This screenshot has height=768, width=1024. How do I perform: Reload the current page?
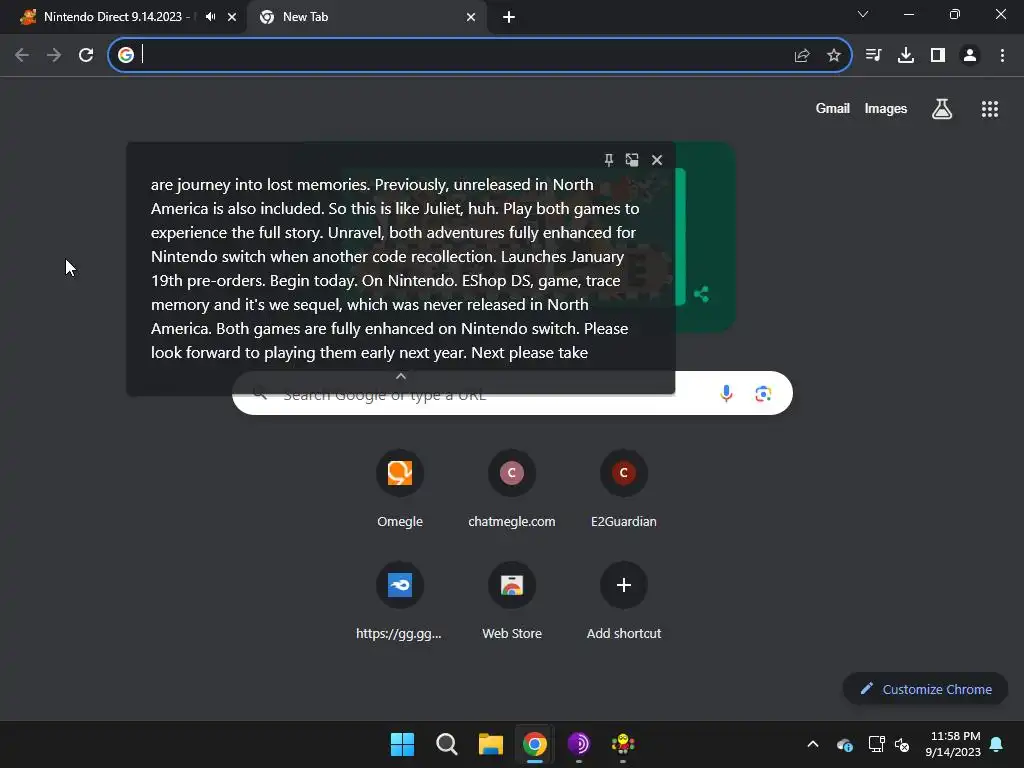coord(86,55)
